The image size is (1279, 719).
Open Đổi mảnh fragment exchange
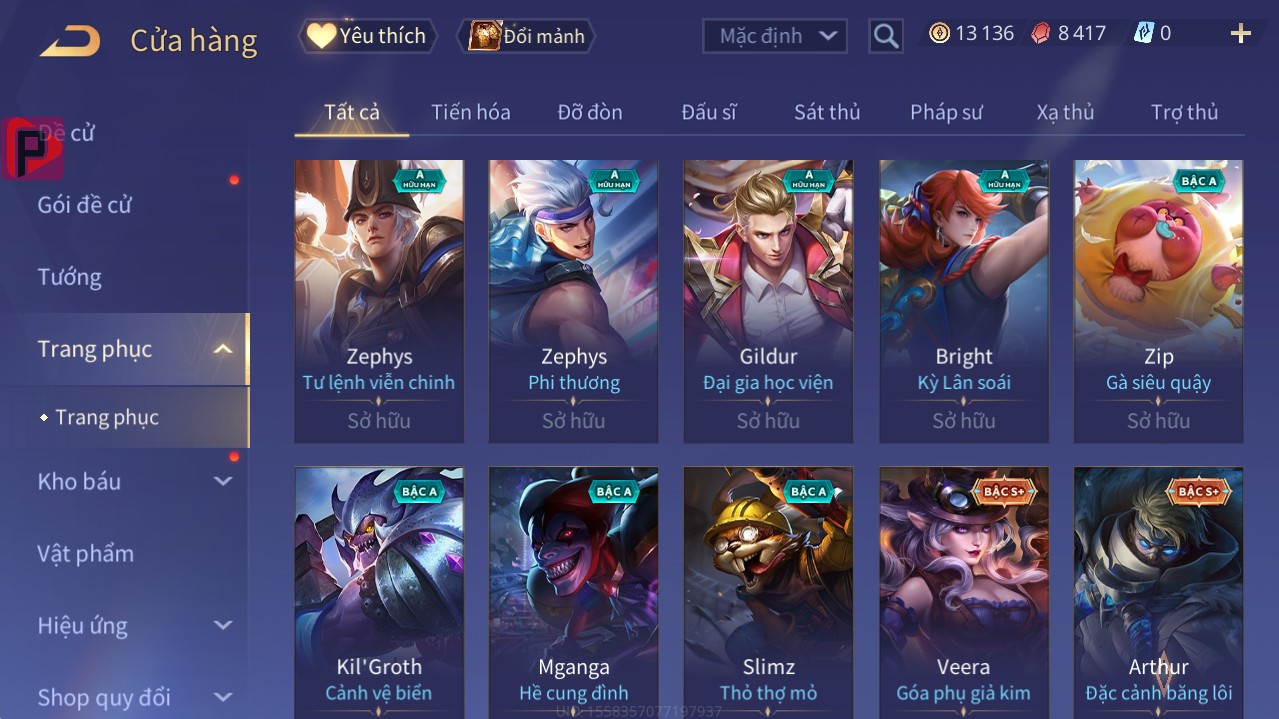tap(526, 36)
